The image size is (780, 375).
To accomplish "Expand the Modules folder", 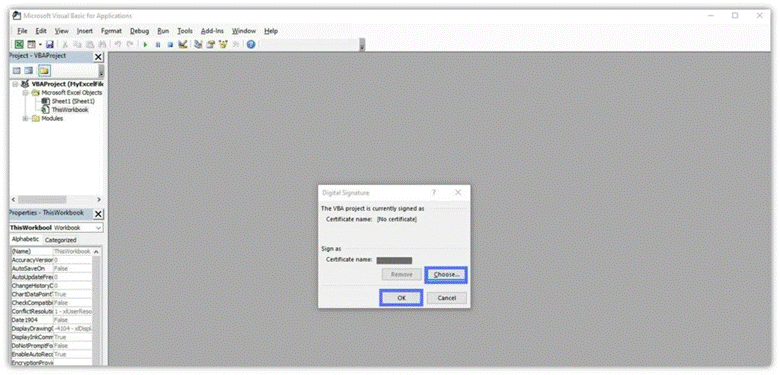I will click(25, 118).
